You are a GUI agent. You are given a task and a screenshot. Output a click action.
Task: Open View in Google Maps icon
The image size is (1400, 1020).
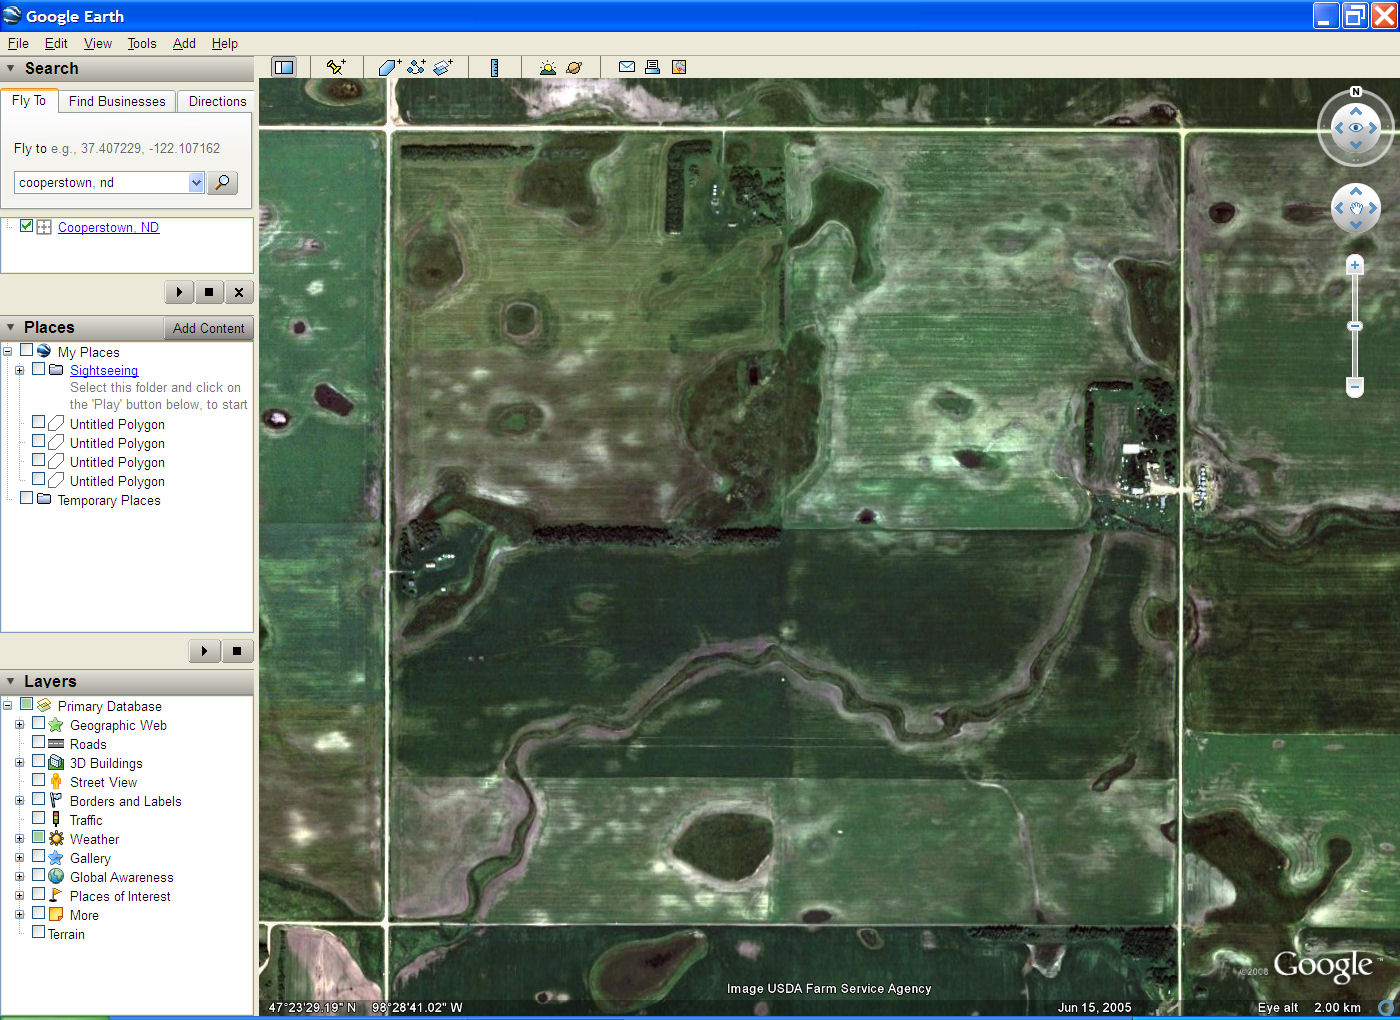(x=679, y=67)
